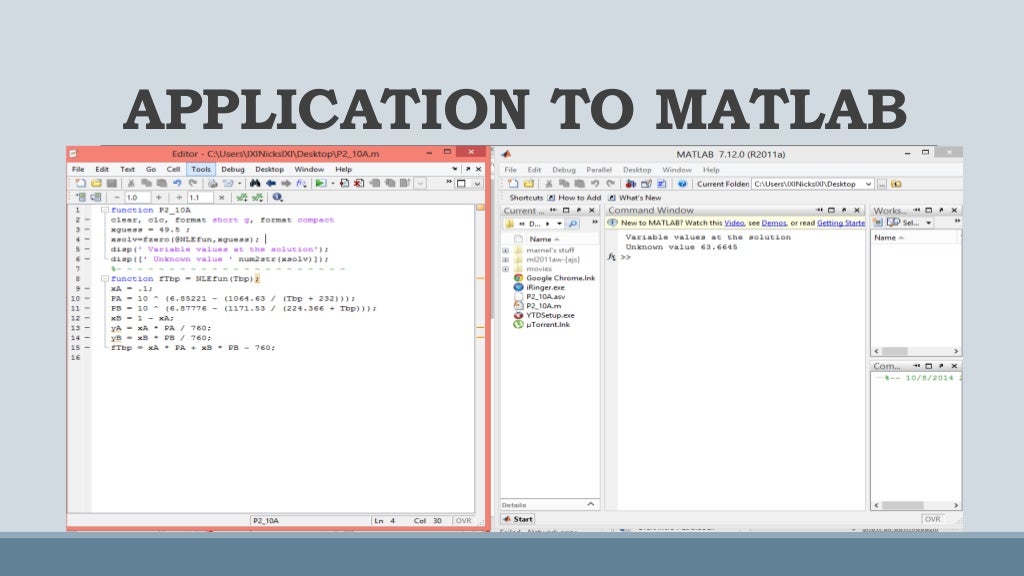Image resolution: width=1024 pixels, height=576 pixels.
Task: Click the fx show functions icon in Editor
Action: pyautogui.click(x=301, y=184)
